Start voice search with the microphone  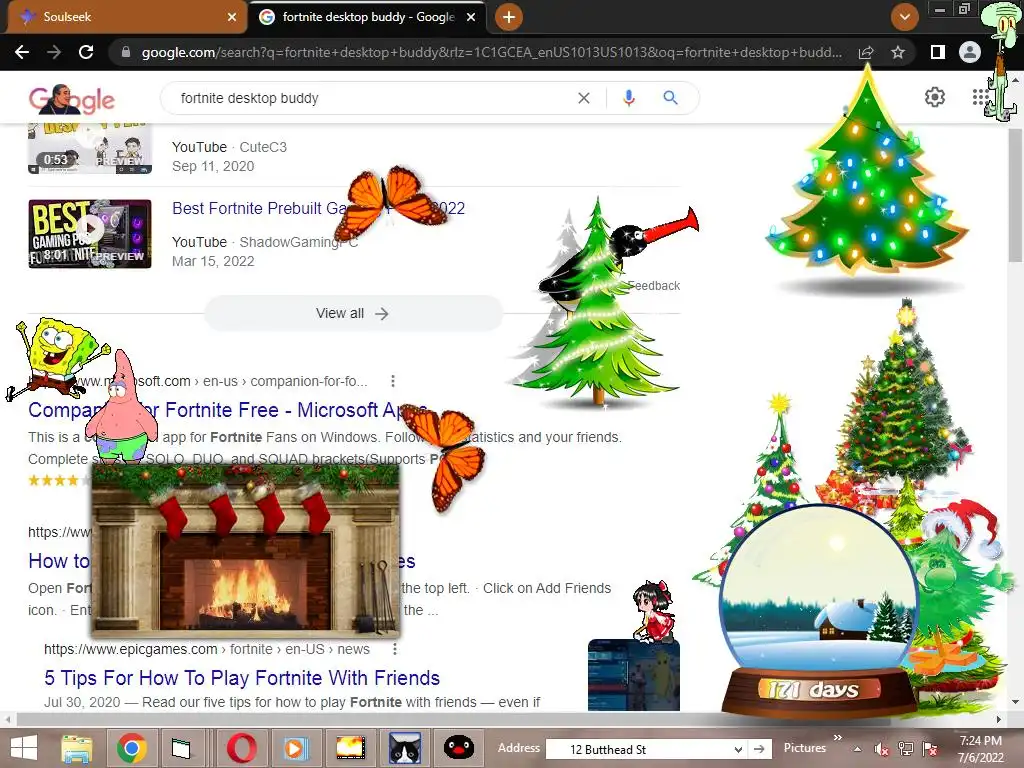(628, 98)
